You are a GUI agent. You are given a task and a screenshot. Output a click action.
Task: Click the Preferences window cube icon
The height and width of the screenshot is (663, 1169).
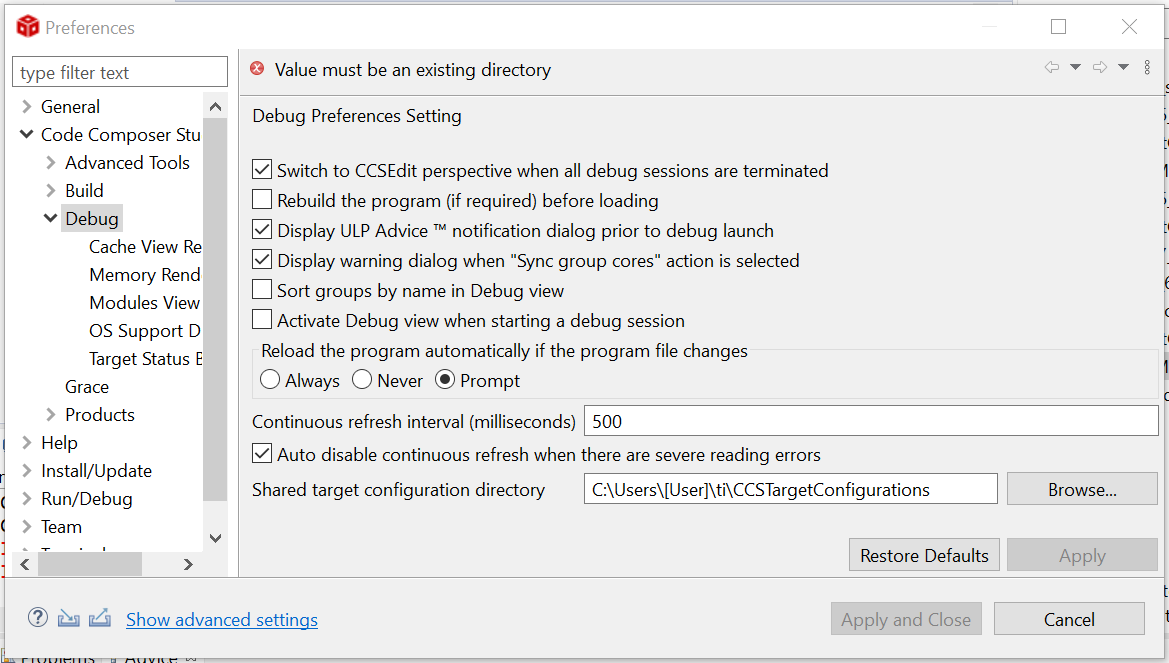pos(27,27)
